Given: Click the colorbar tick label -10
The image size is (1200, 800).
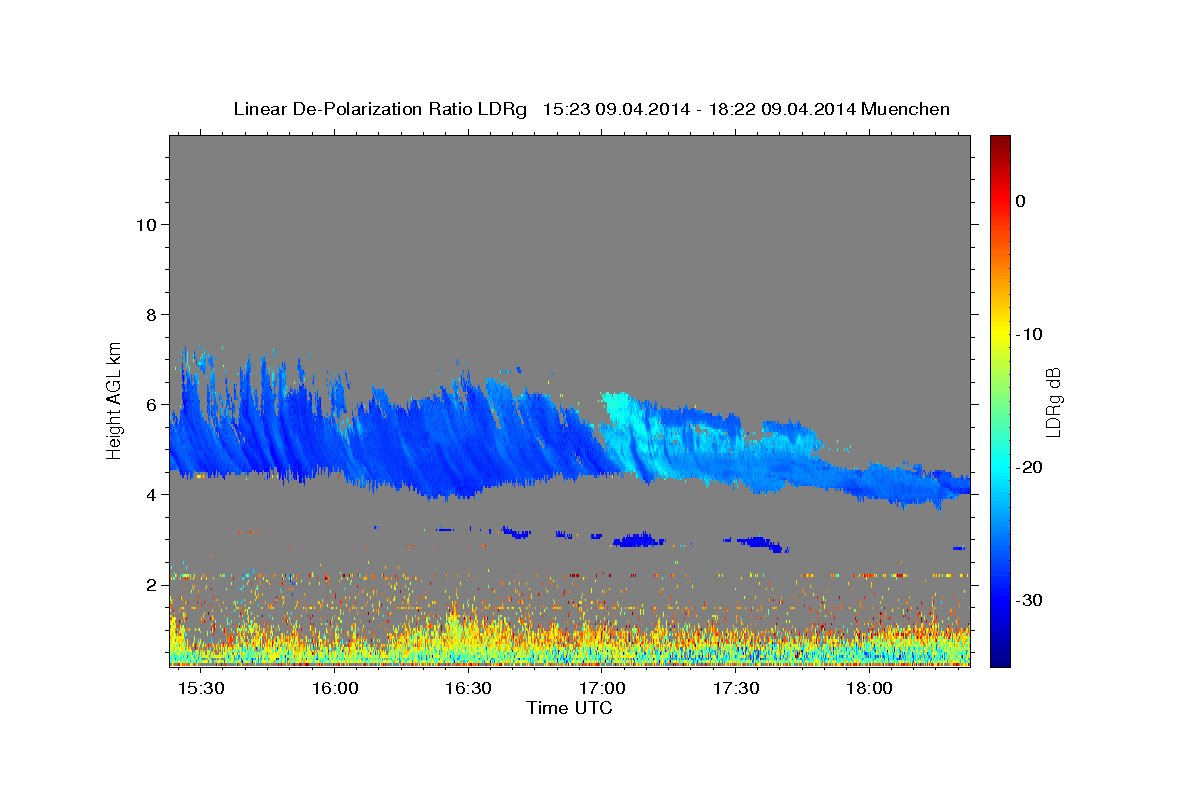Looking at the screenshot, I should tap(1030, 334).
